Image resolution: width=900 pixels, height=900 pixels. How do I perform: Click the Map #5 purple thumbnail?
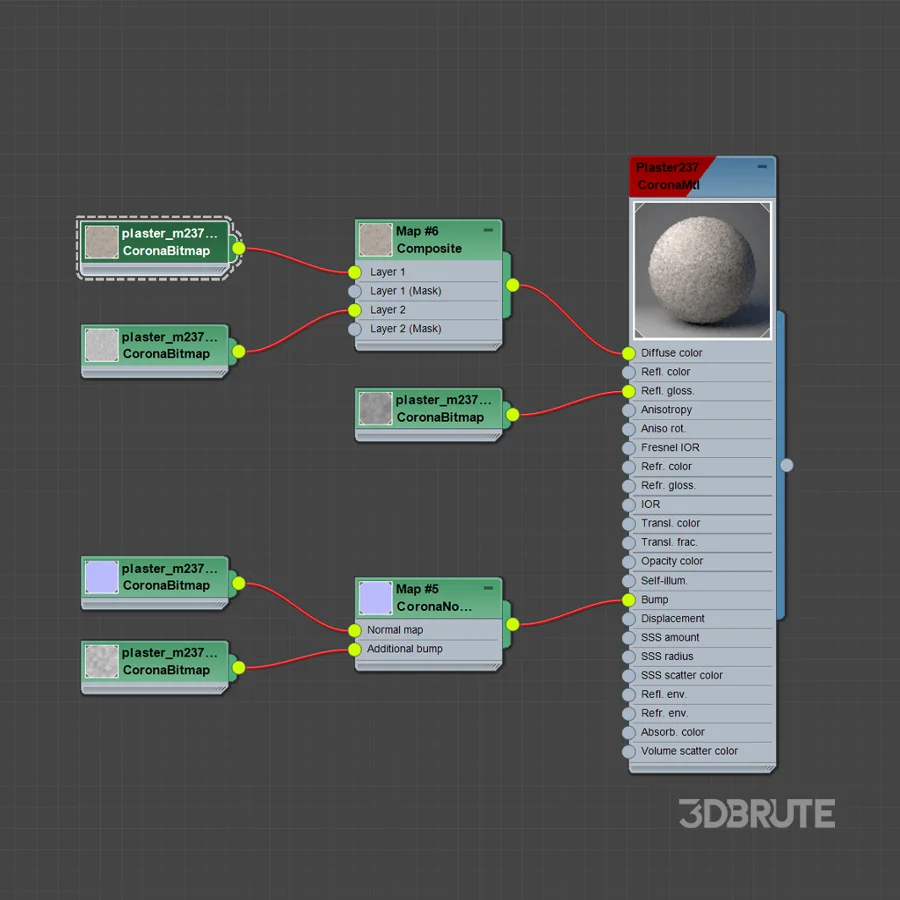tap(375, 598)
